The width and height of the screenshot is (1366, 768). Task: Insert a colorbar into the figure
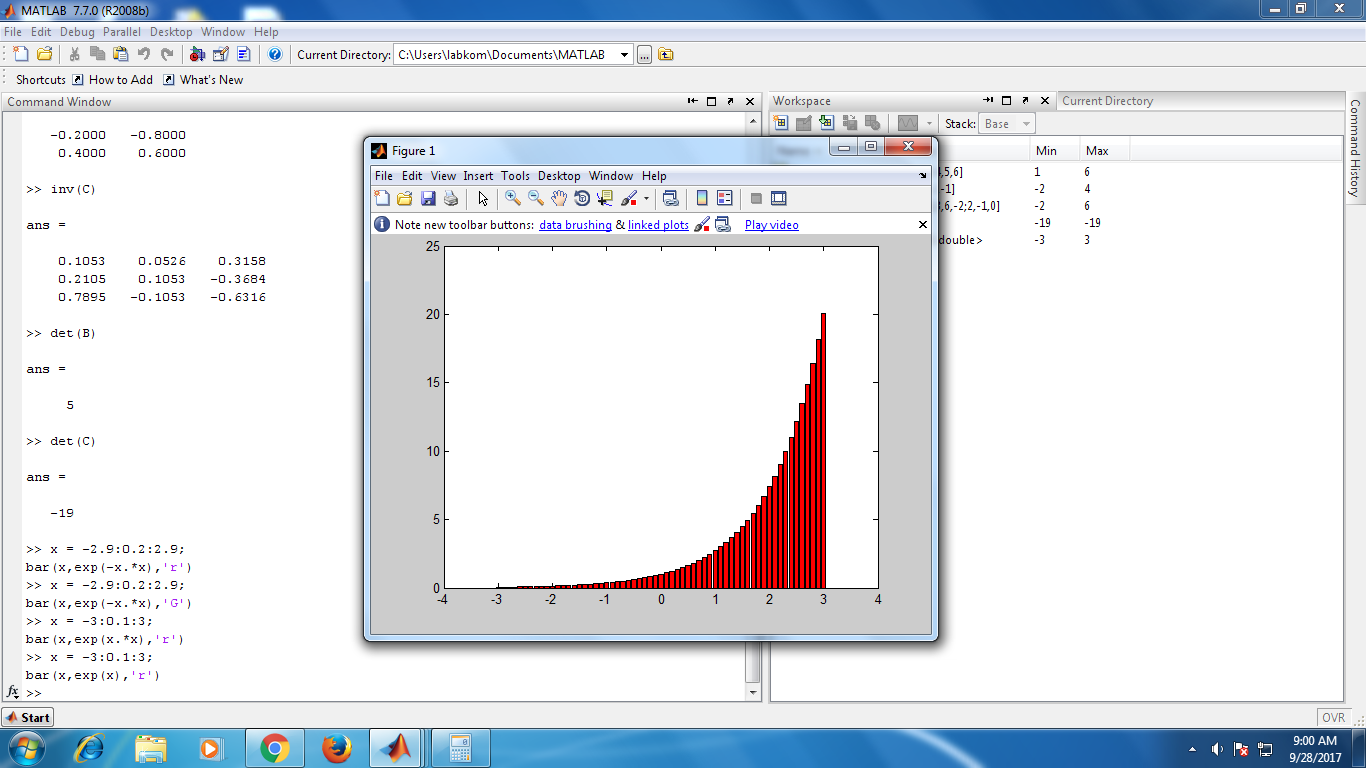click(702, 198)
